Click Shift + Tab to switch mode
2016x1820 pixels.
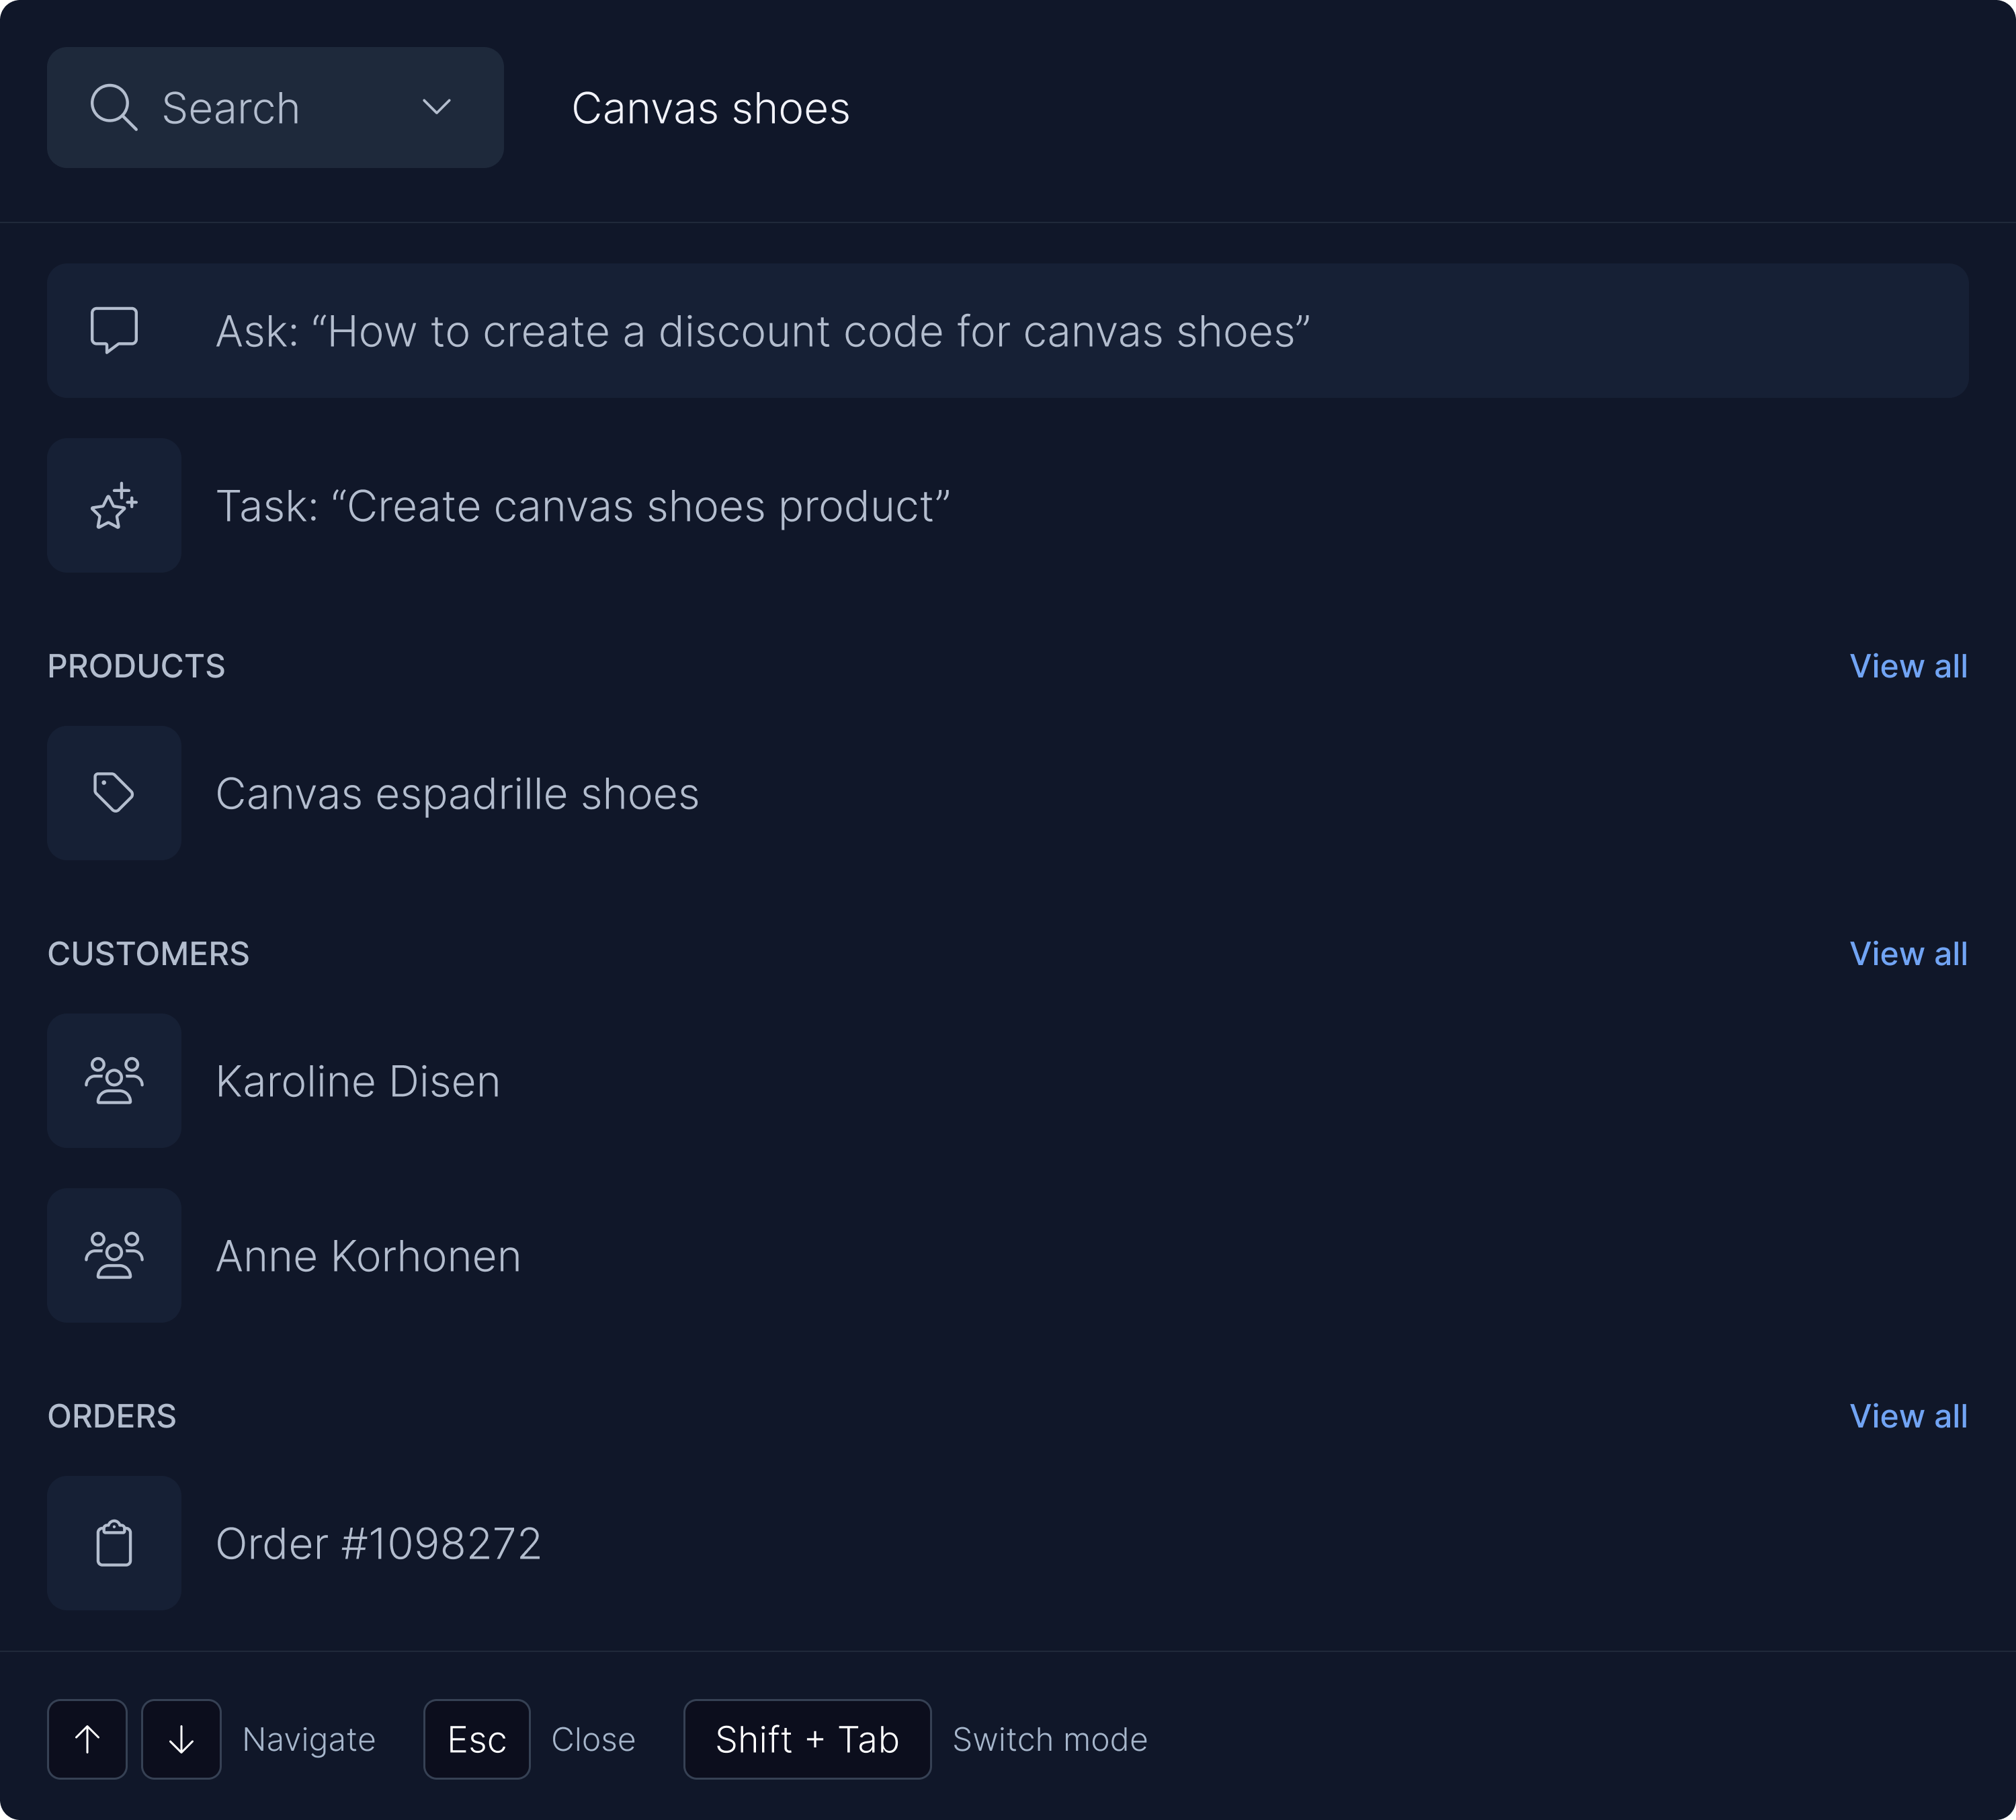(x=806, y=1738)
